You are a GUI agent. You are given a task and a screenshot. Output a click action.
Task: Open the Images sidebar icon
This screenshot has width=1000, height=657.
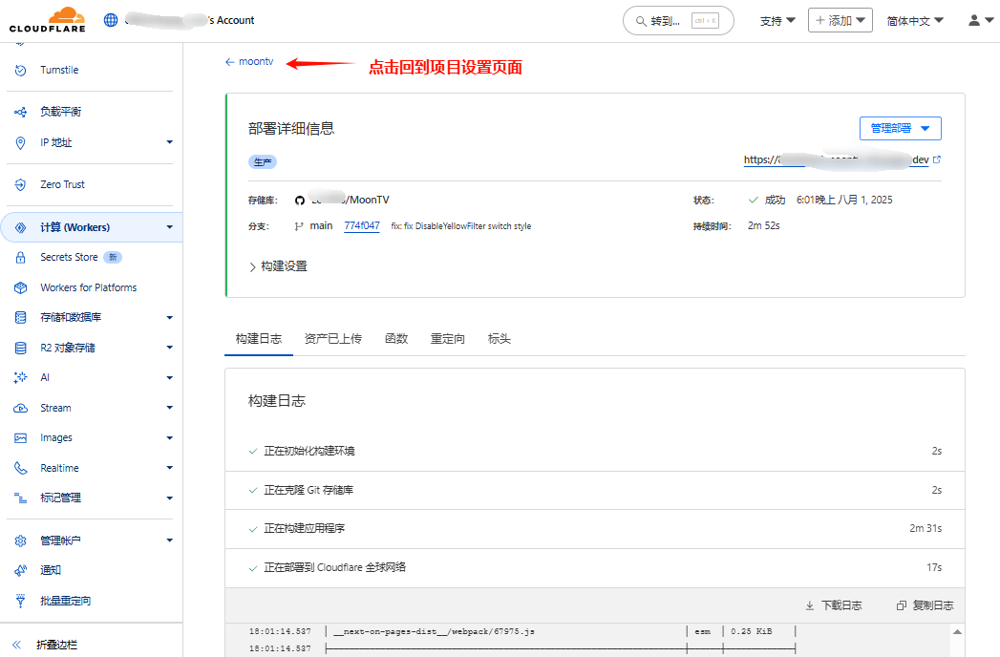pyautogui.click(x=20, y=438)
